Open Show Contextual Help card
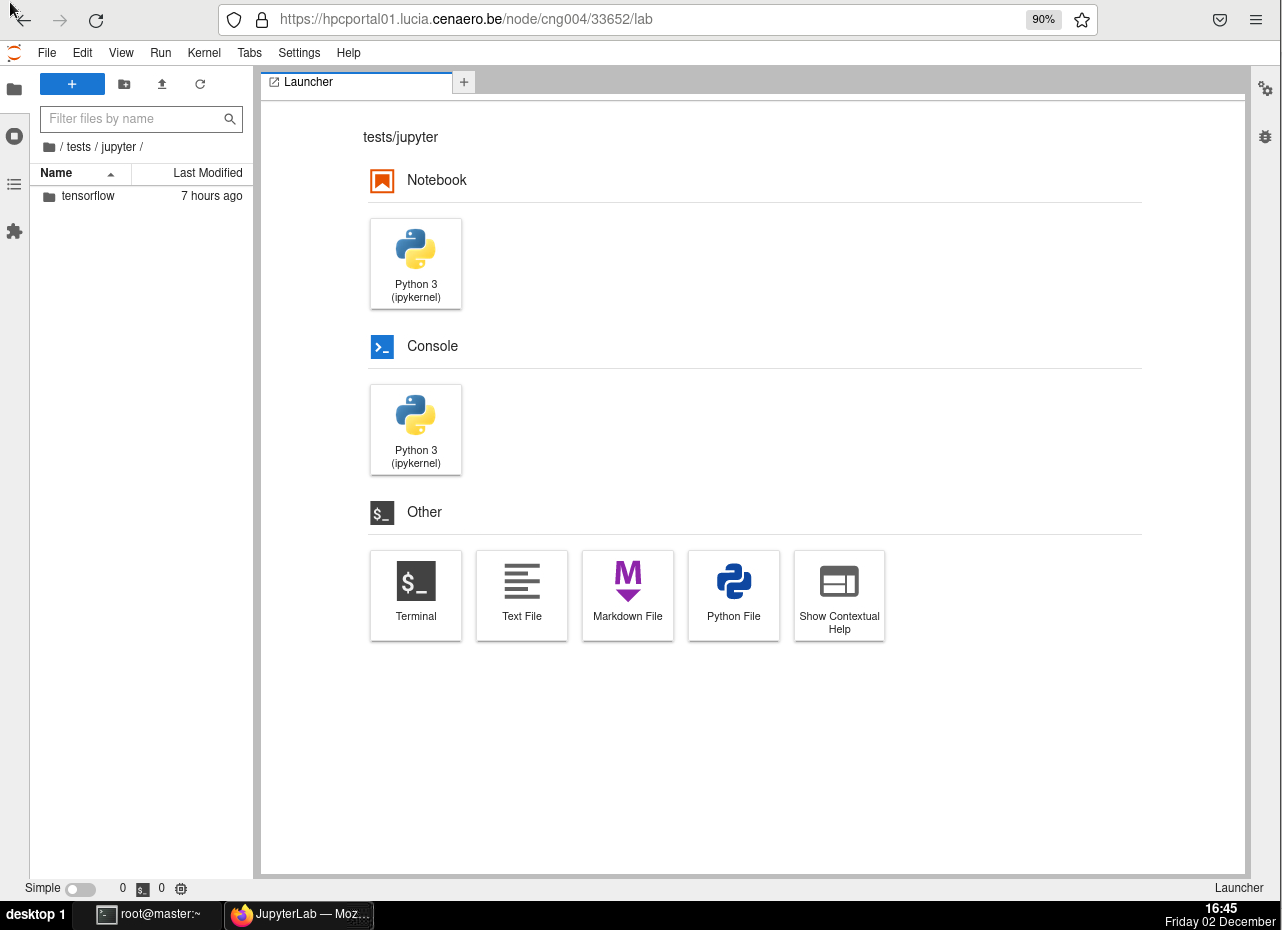Screen dimensions: 1282x930 (840, 596)
